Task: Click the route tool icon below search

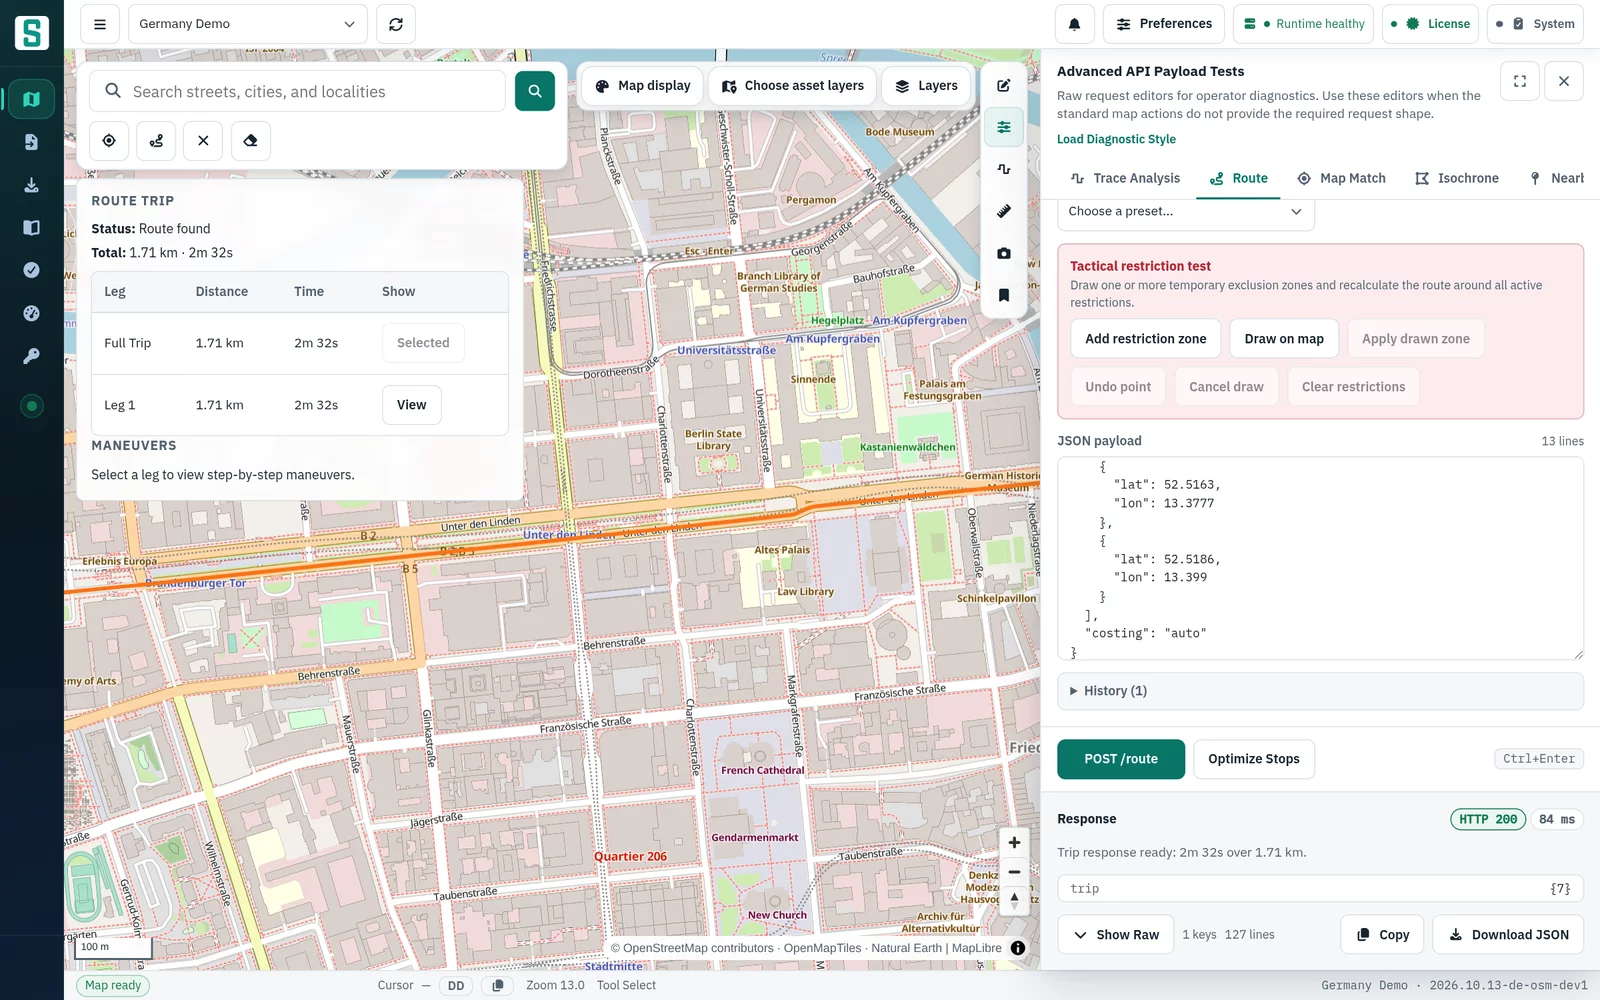Action: [156, 141]
